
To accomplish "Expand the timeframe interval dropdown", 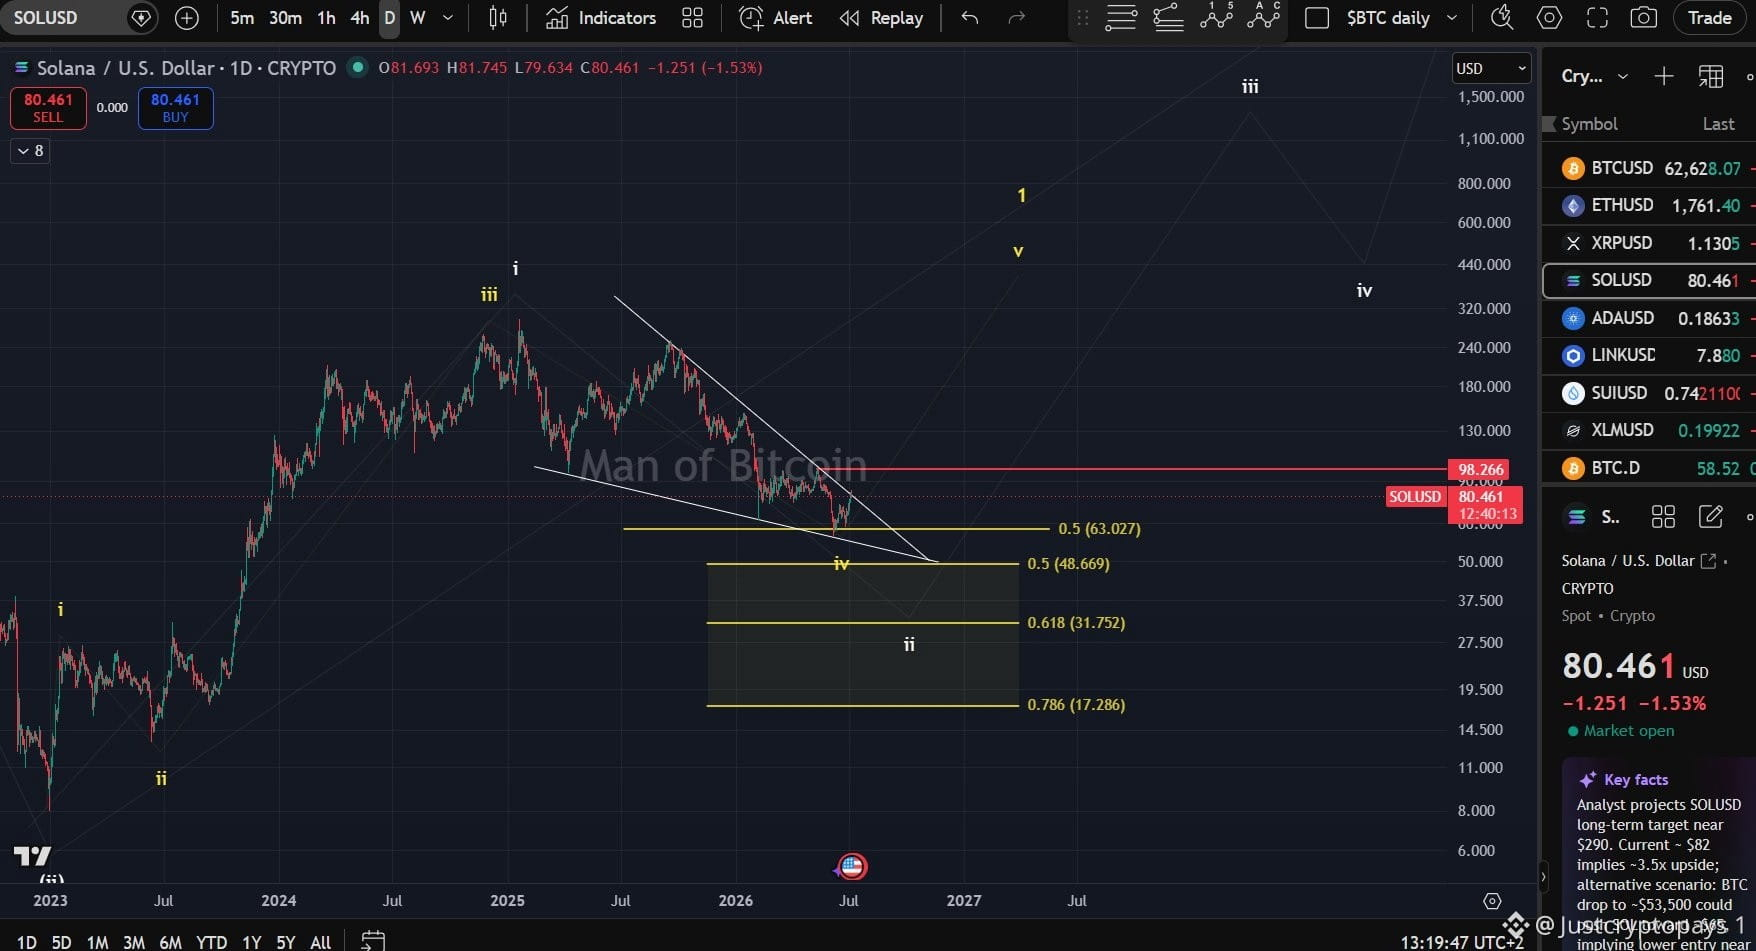I will [448, 18].
